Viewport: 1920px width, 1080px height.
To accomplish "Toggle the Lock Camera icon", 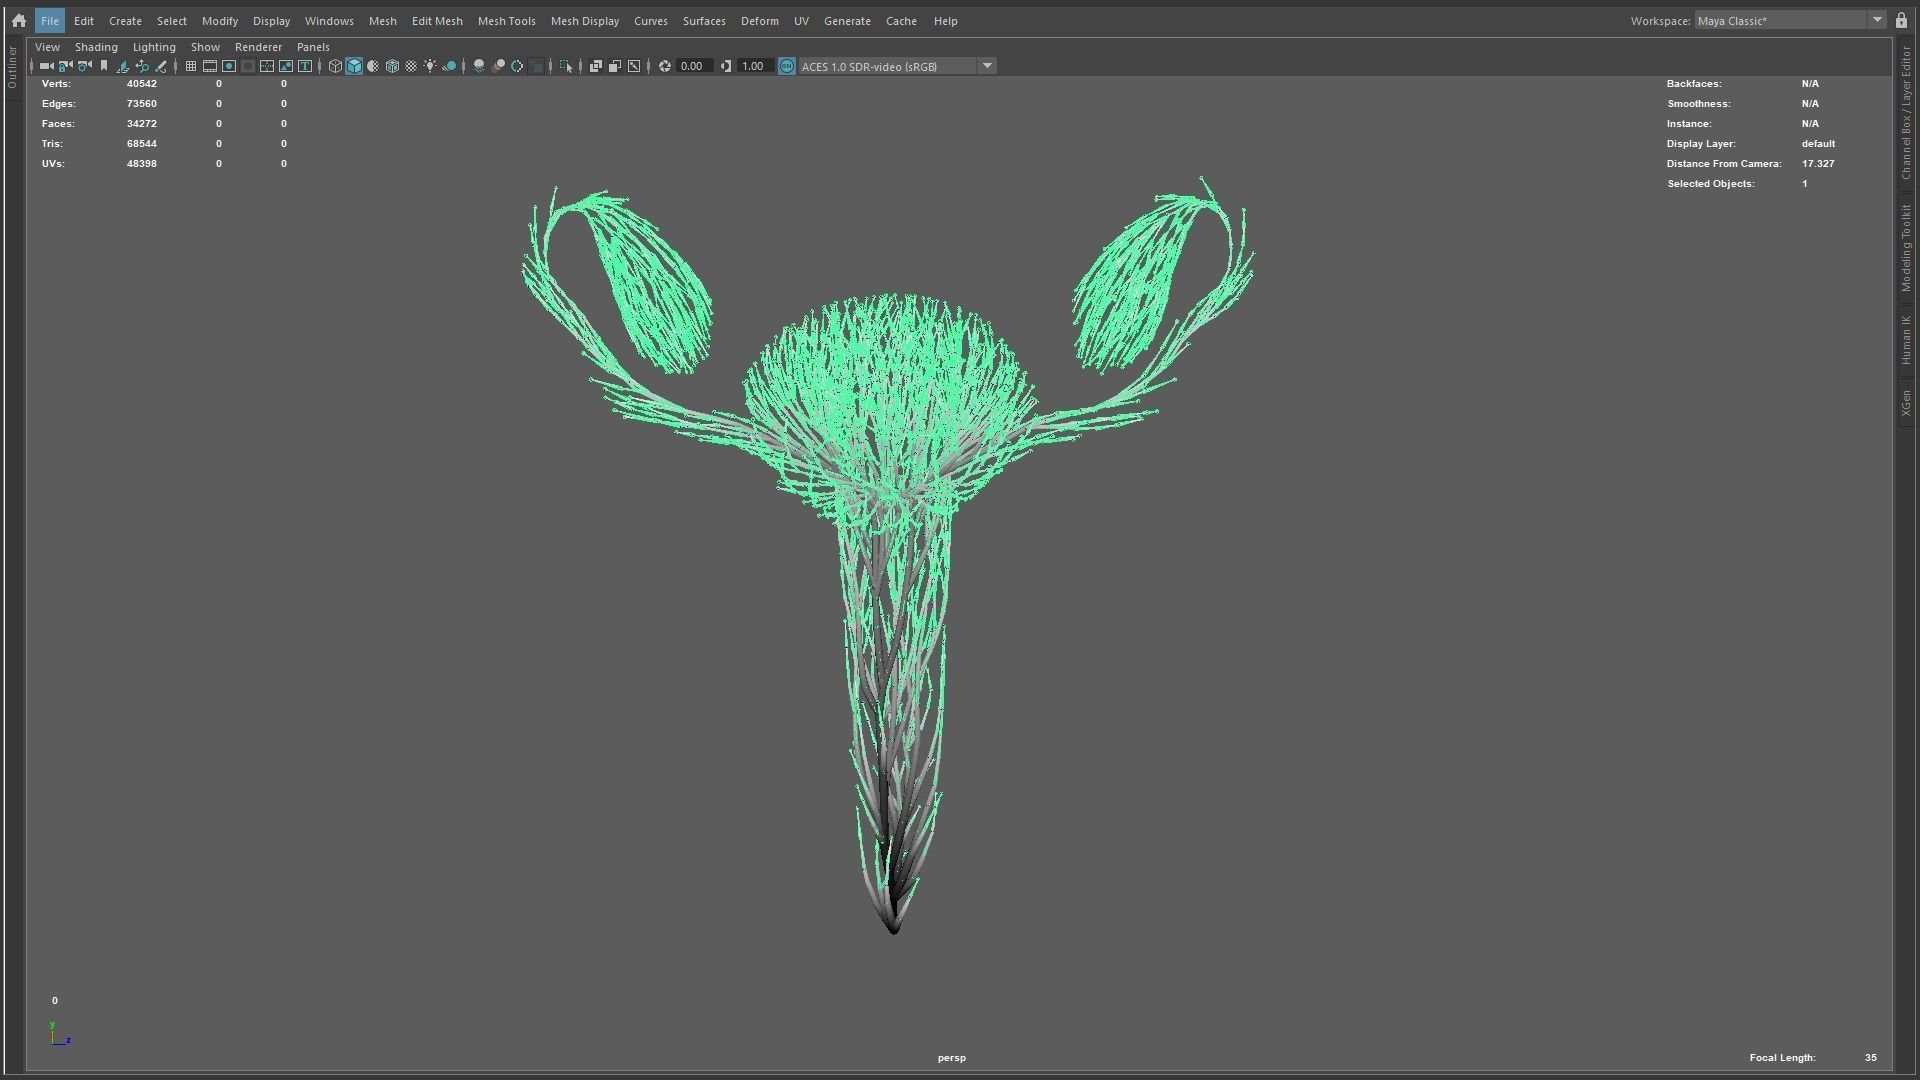I will 65,66.
